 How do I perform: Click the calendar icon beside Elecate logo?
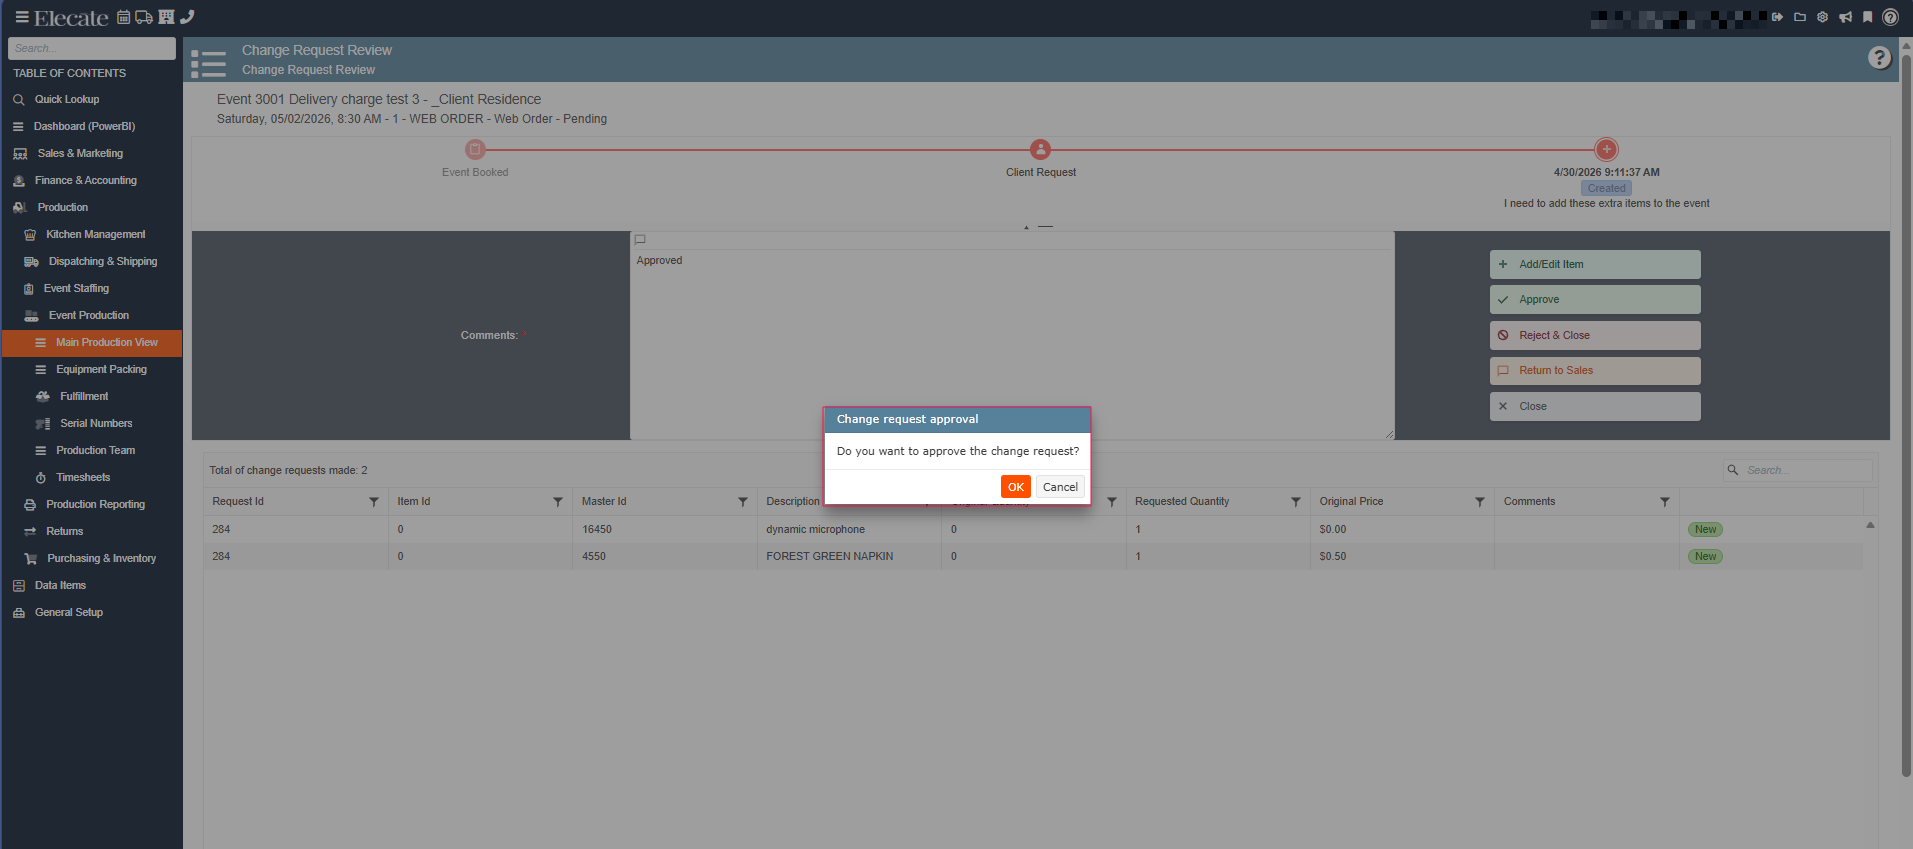[x=124, y=17]
